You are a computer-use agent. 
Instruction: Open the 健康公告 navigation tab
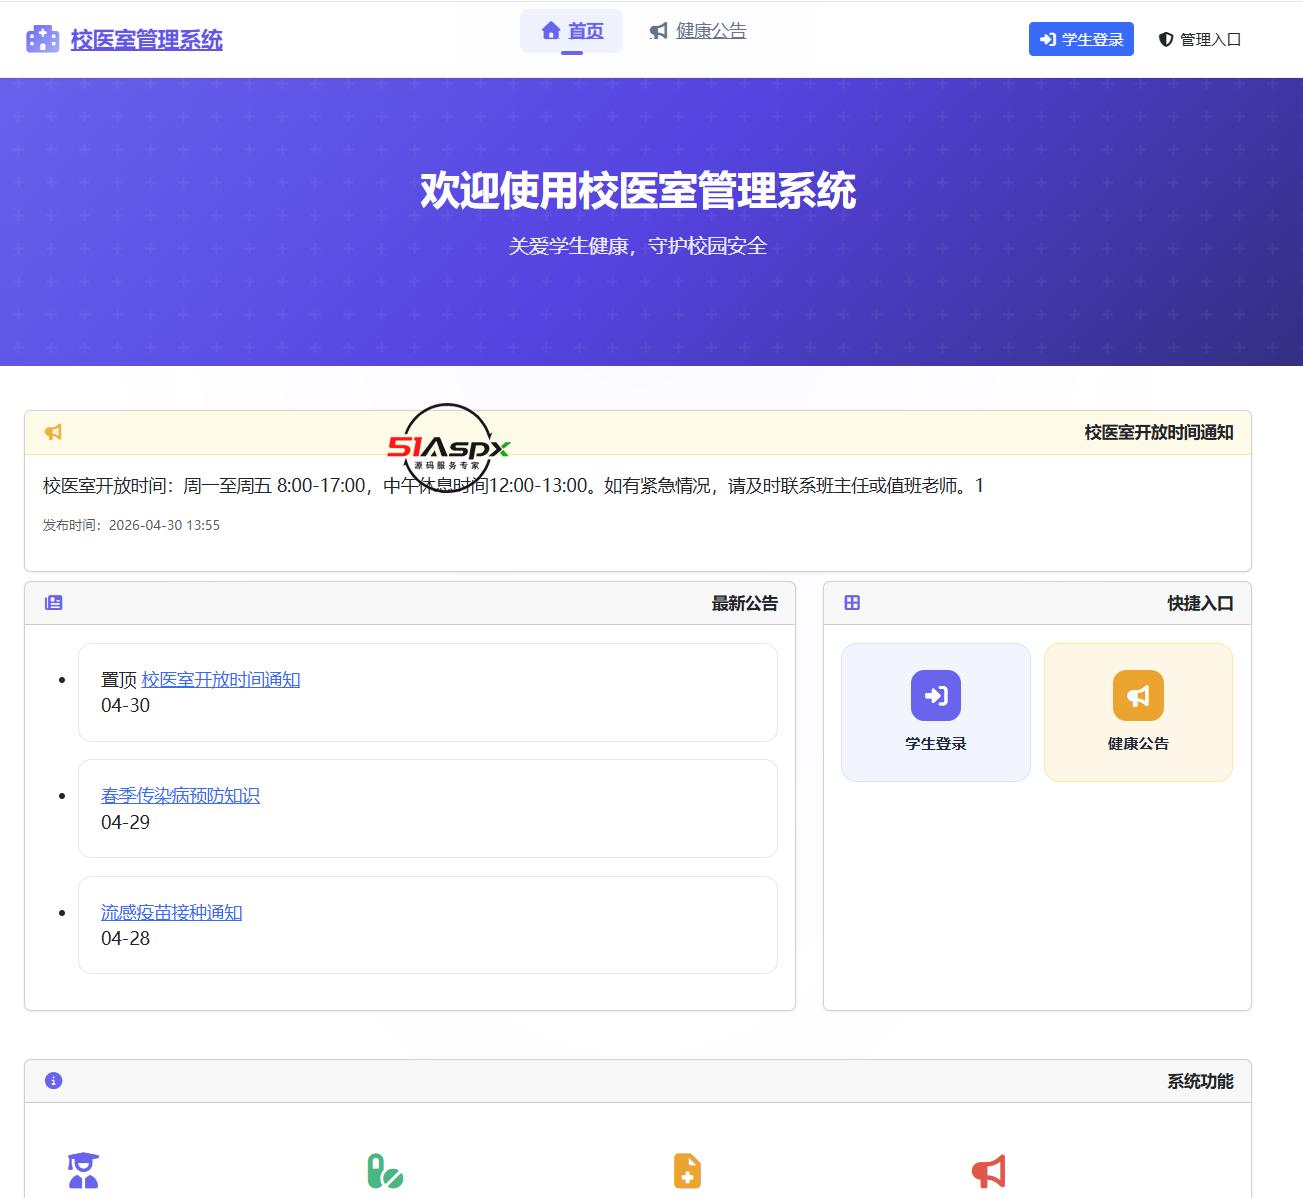point(698,31)
